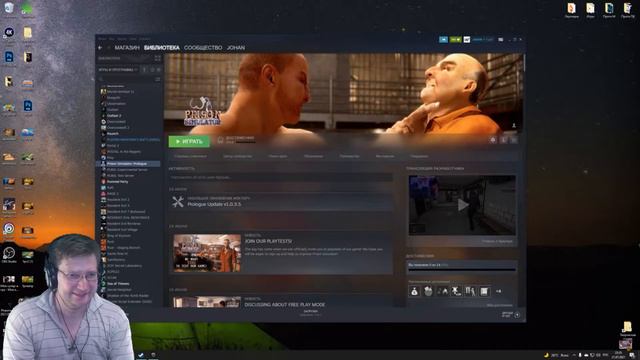Open the blue announcements icon in Steam header

(x=443, y=40)
